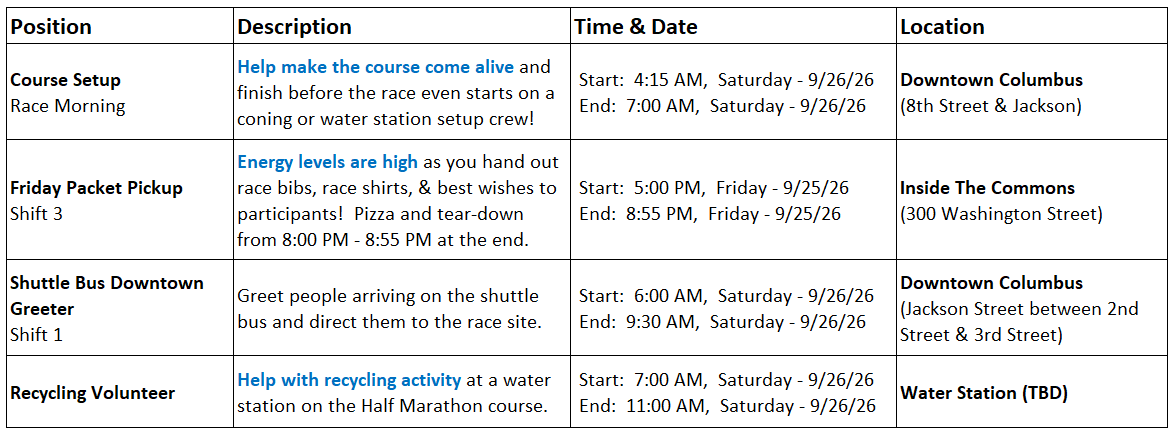Select the Position column header
This screenshot has height=432, width=1171.
click(52, 27)
